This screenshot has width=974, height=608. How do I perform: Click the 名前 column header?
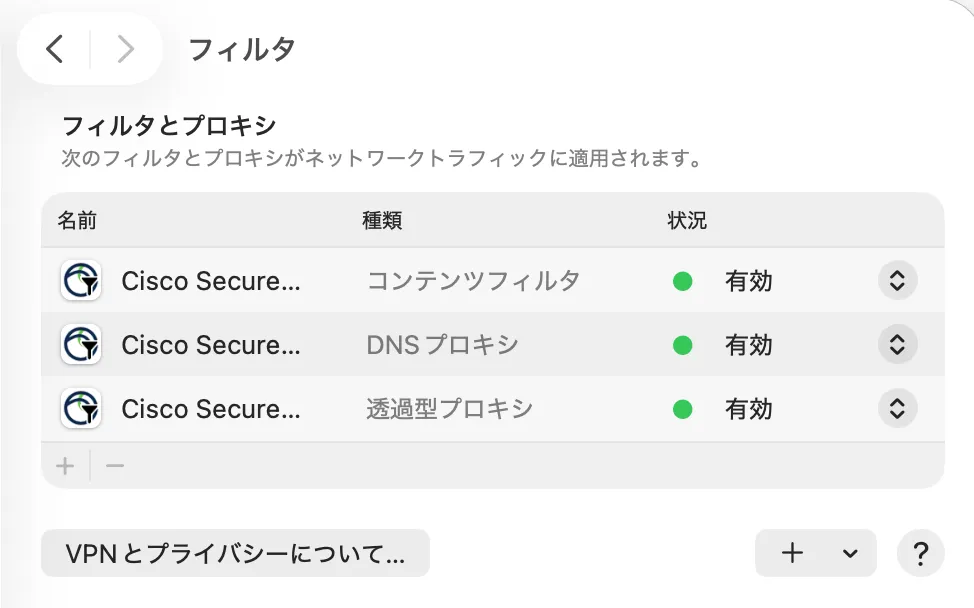pos(77,221)
